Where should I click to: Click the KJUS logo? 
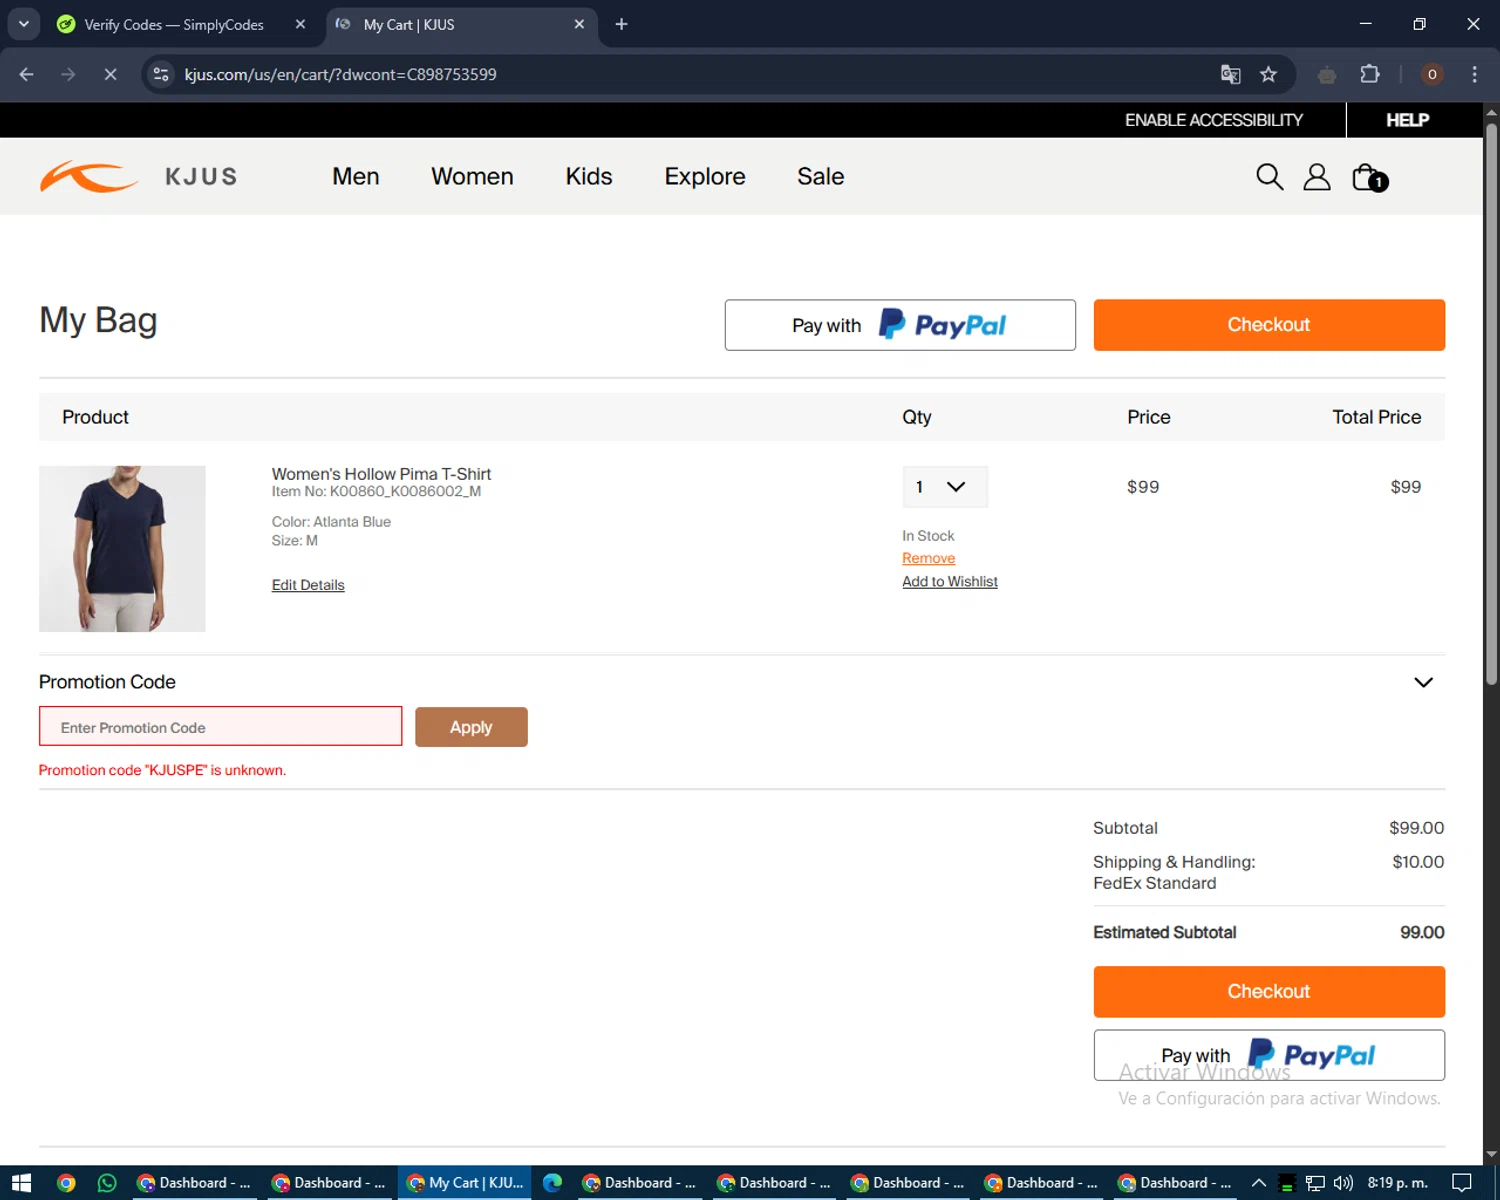coord(138,177)
